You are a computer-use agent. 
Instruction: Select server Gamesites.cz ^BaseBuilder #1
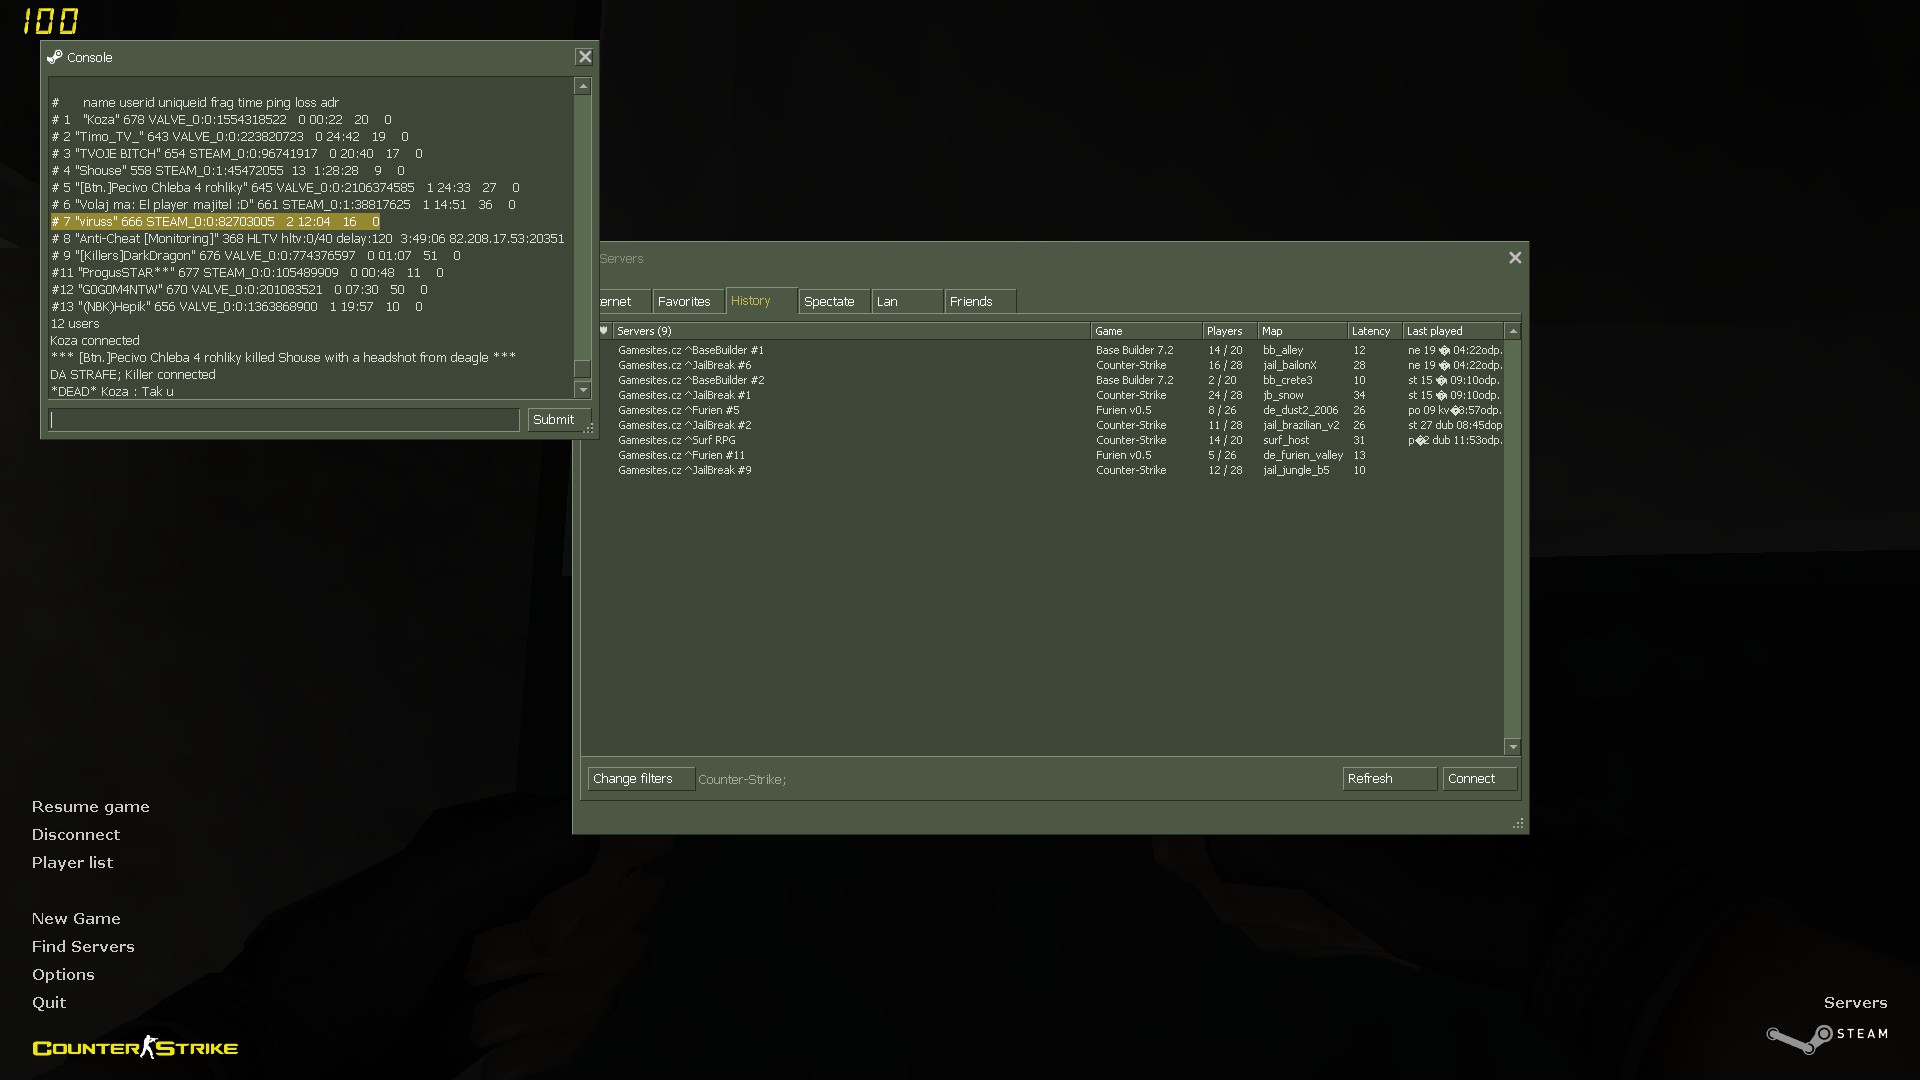coord(1050,351)
